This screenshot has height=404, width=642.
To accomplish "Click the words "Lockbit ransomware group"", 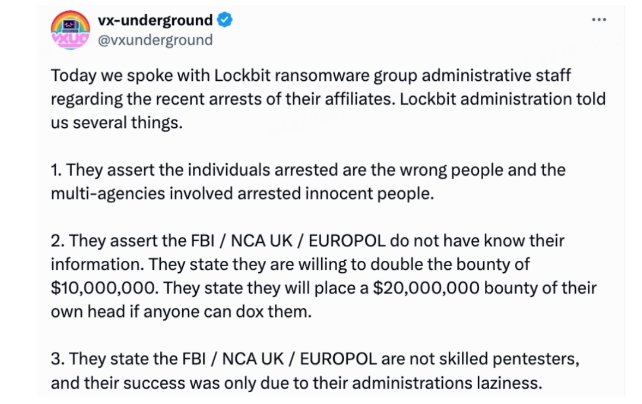I will [315, 76].
